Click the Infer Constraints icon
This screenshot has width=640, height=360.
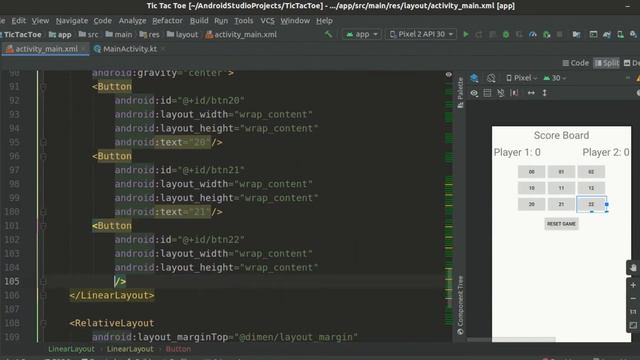[x=515, y=93]
